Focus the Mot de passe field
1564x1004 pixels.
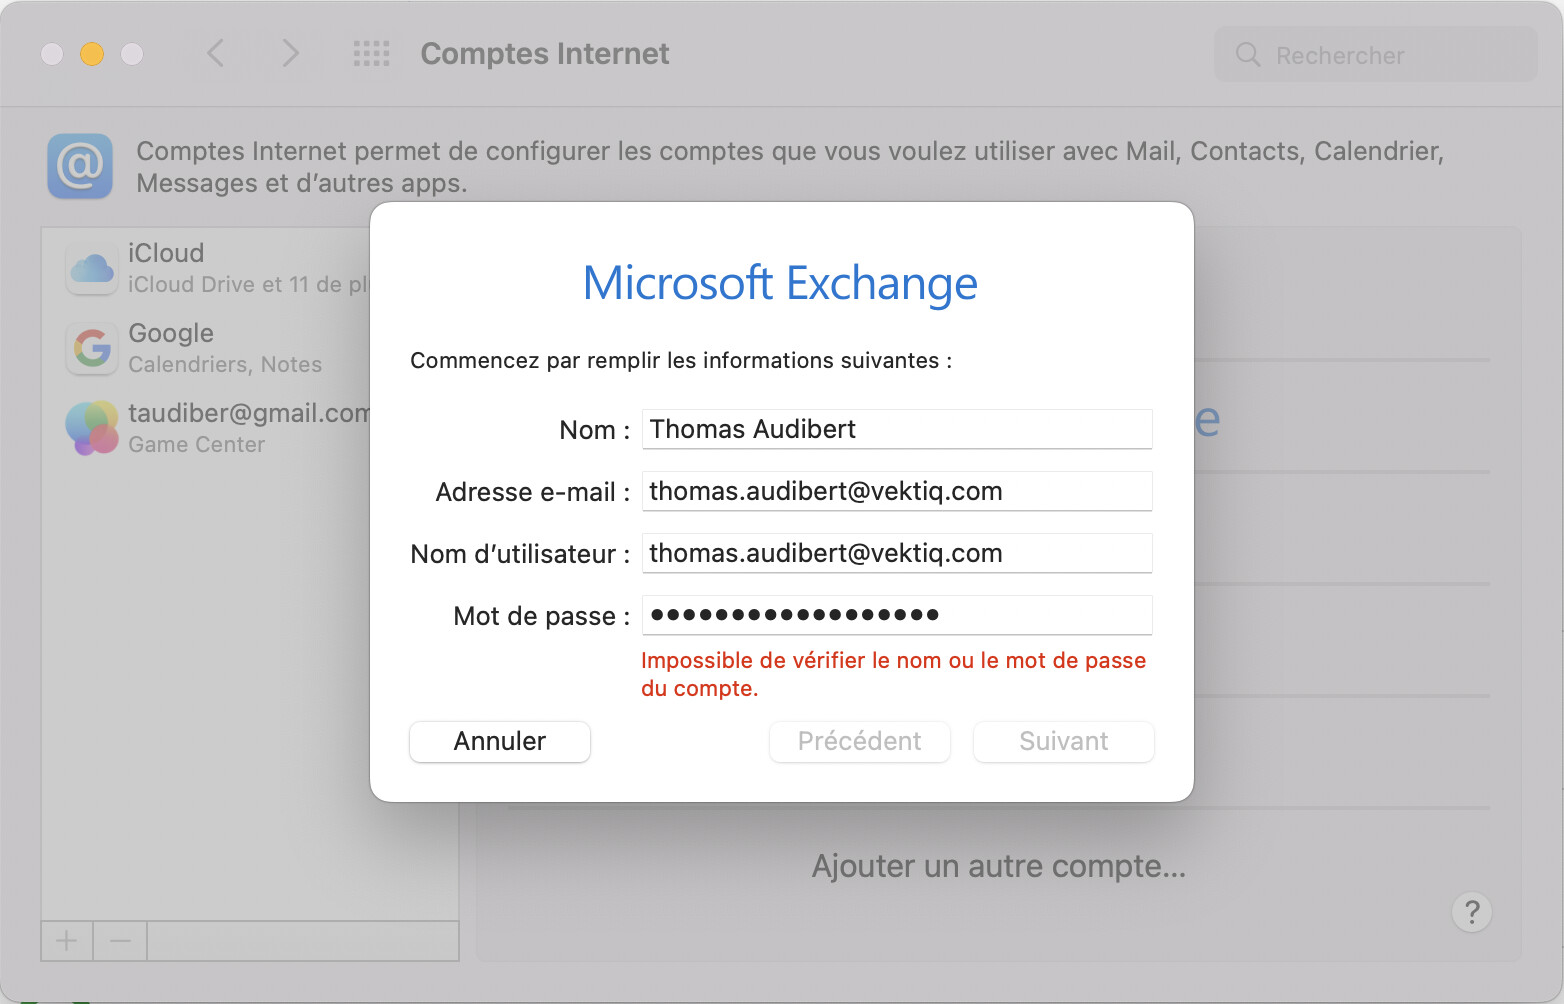[897, 615]
